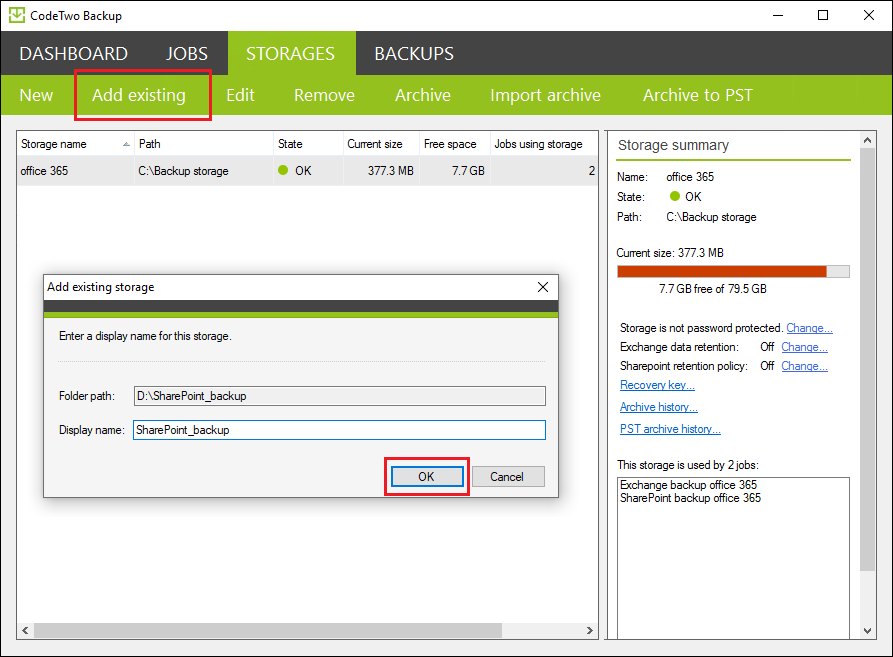The image size is (893, 657).
Task: Click Import archive in the toolbar
Action: [x=545, y=95]
